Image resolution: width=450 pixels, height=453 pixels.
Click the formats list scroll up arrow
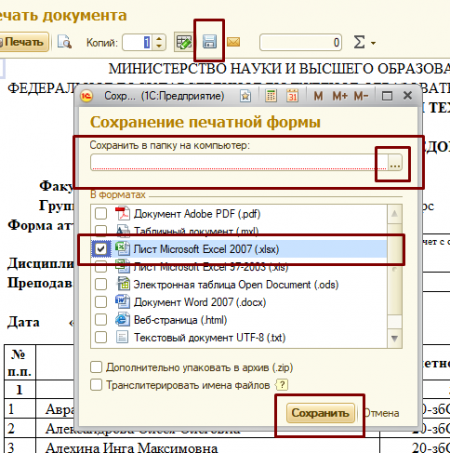395,213
